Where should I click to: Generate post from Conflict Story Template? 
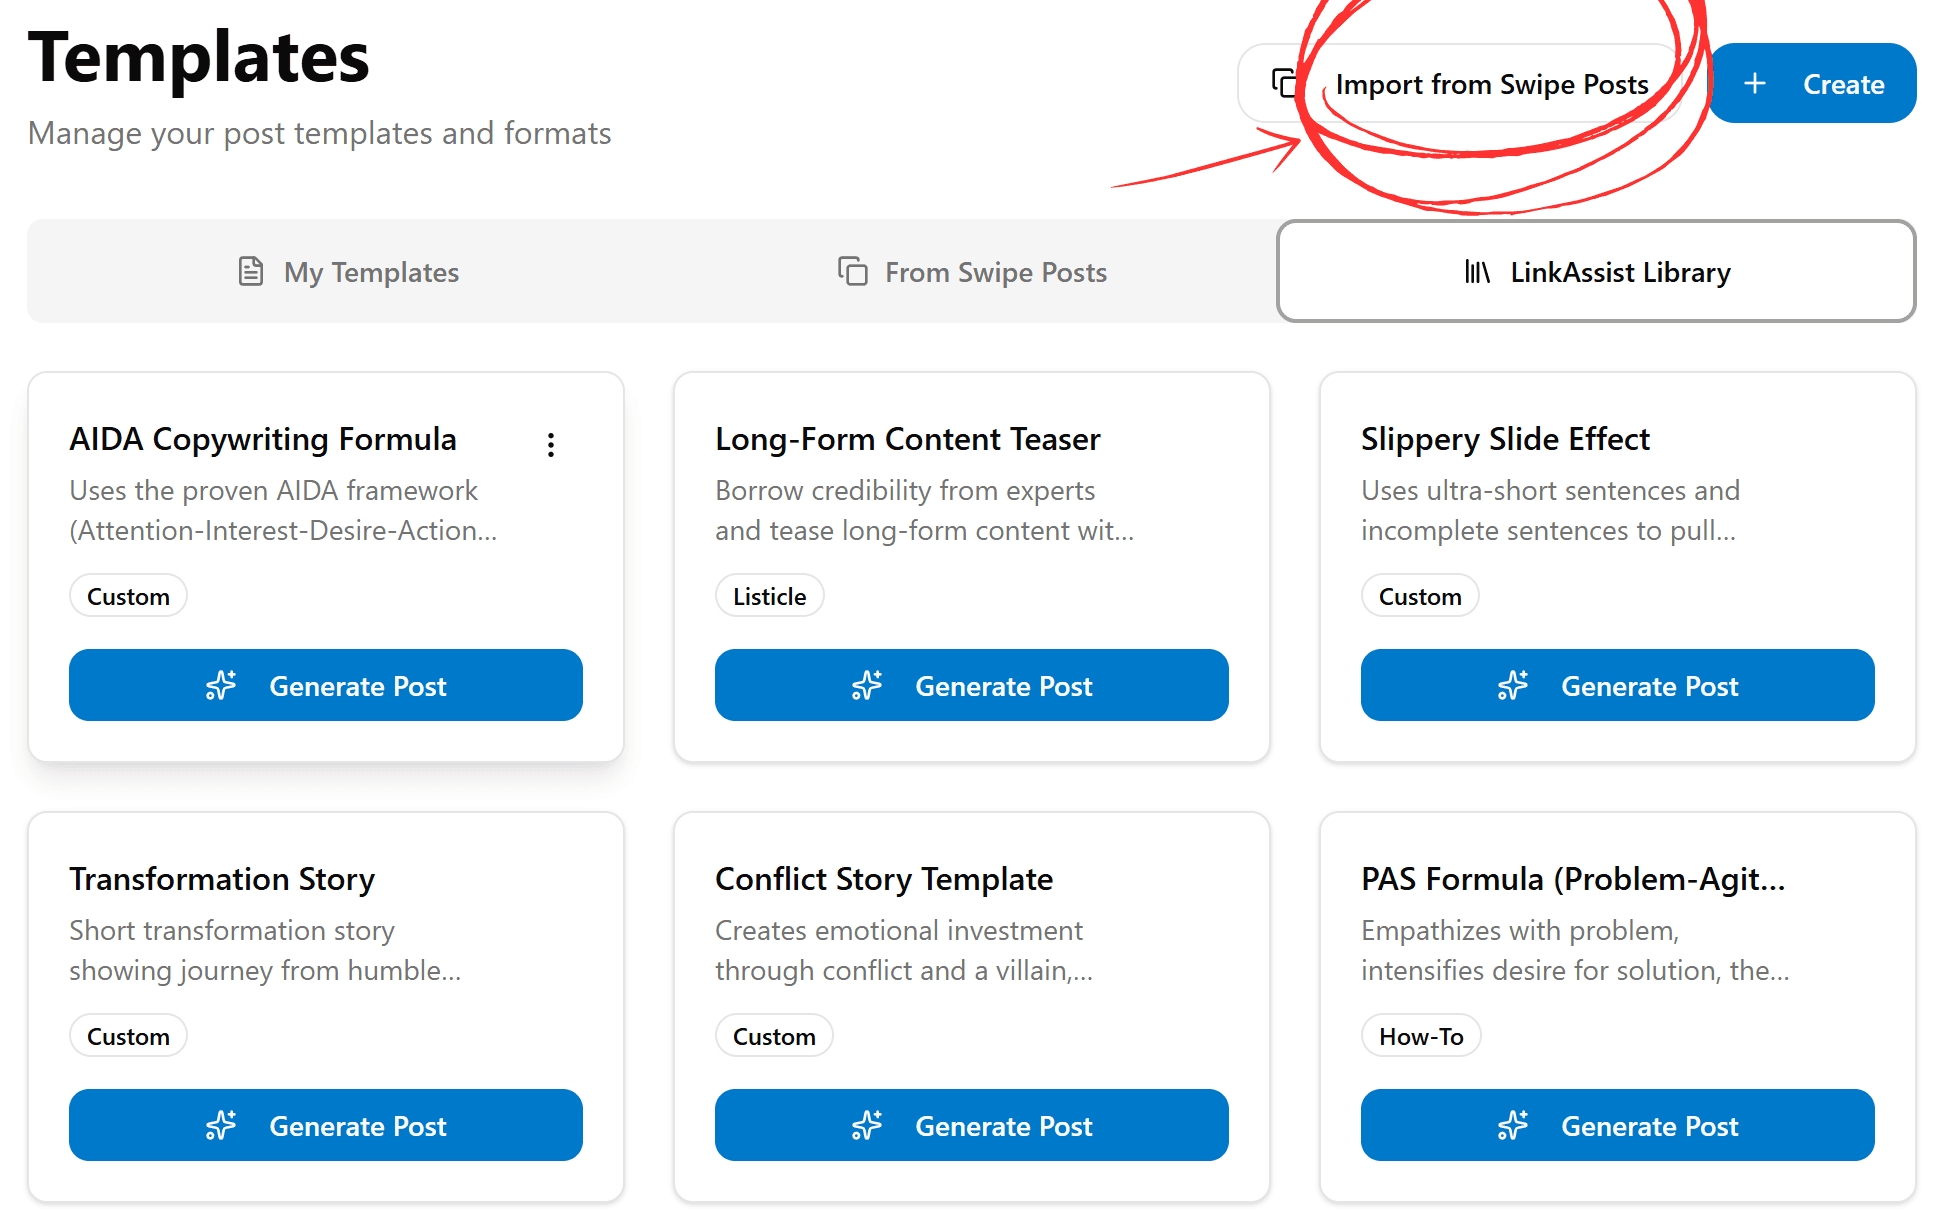971,1125
